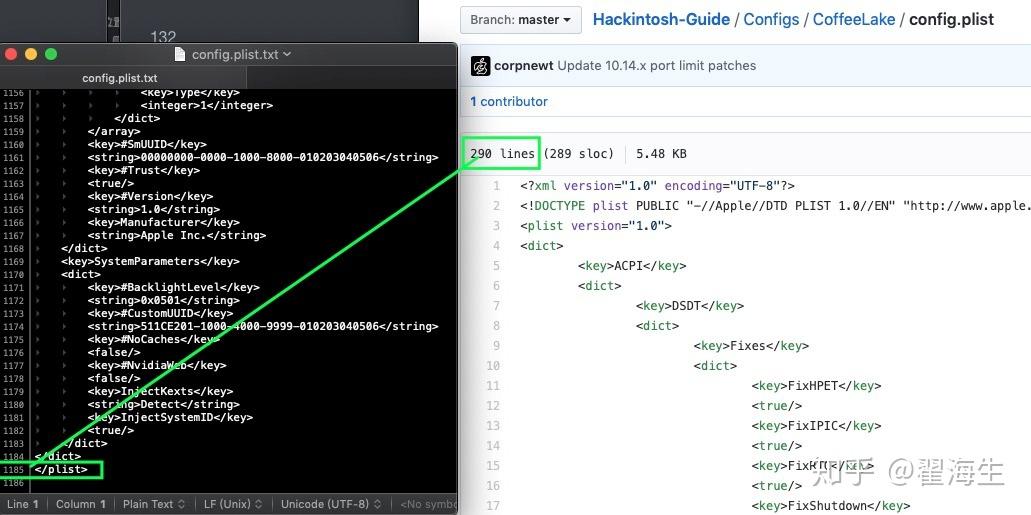This screenshot has height=515, width=1031.
Task: Click the <key>FixIPIC</key> line on GitHub
Action: (x=816, y=426)
